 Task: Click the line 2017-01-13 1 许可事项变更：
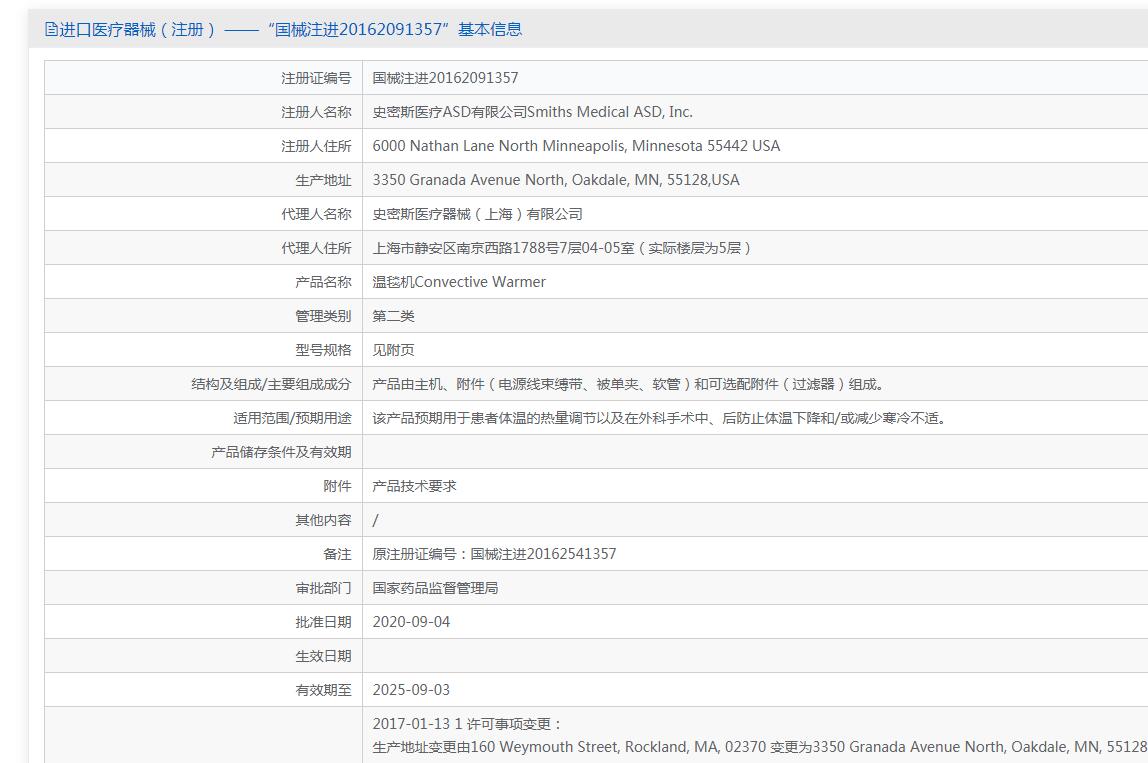tap(467, 724)
